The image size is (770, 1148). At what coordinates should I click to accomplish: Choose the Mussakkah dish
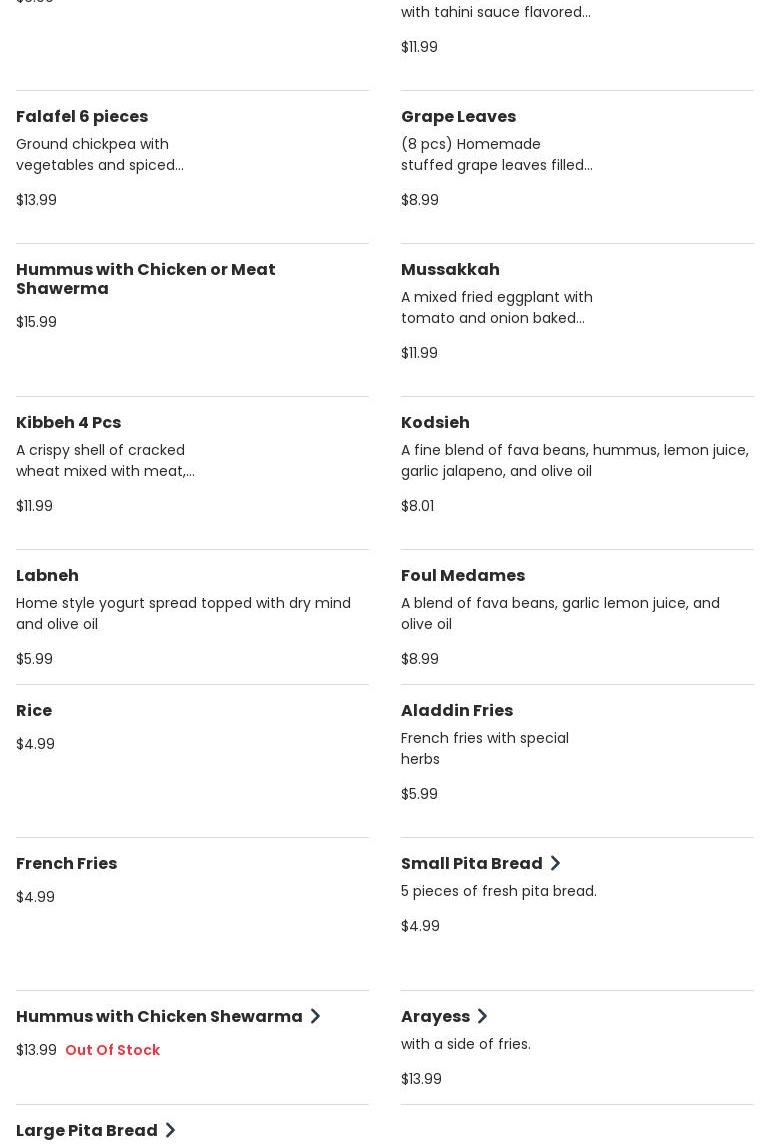click(x=450, y=269)
